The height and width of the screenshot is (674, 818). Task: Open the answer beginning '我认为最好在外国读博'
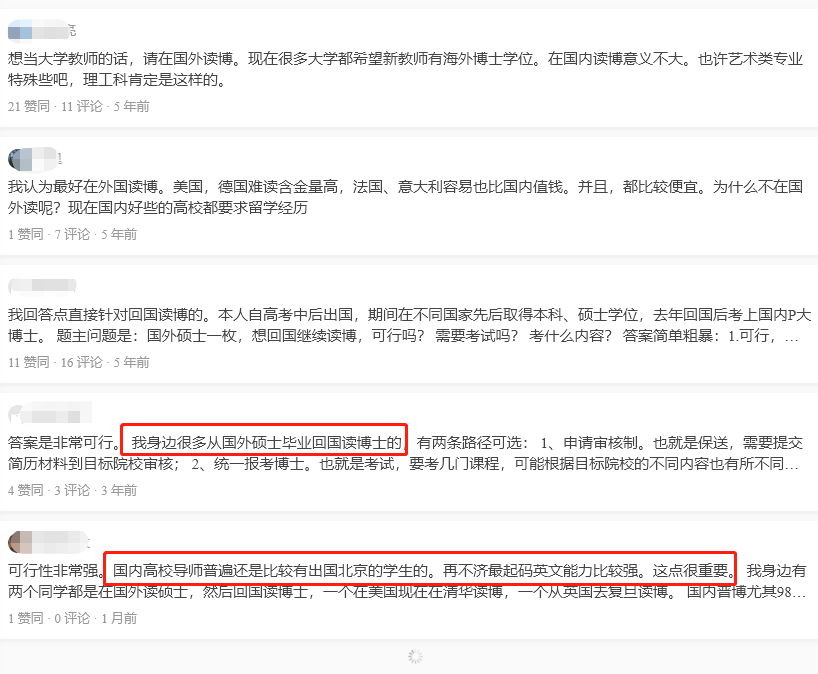pyautogui.click(x=405, y=197)
